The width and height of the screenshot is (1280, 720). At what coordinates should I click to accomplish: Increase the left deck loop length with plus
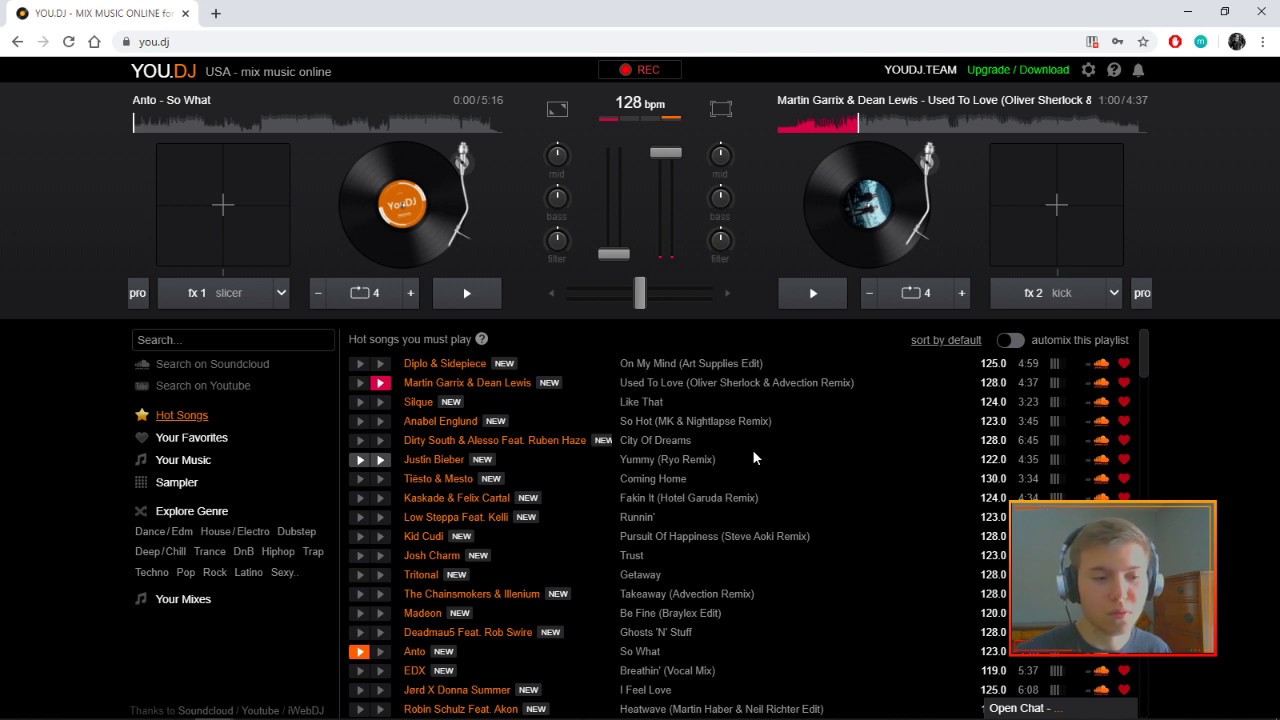coord(410,293)
